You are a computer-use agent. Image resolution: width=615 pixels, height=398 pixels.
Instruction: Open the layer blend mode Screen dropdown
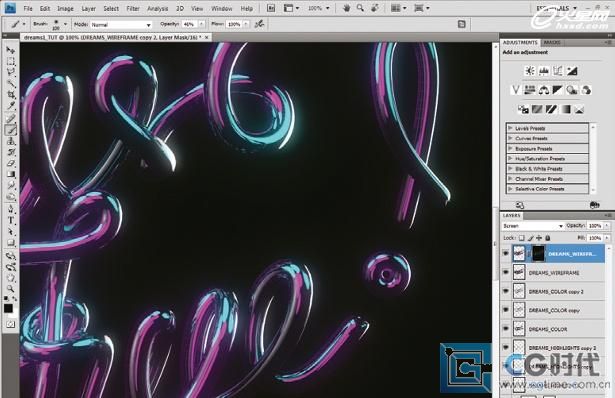point(533,226)
